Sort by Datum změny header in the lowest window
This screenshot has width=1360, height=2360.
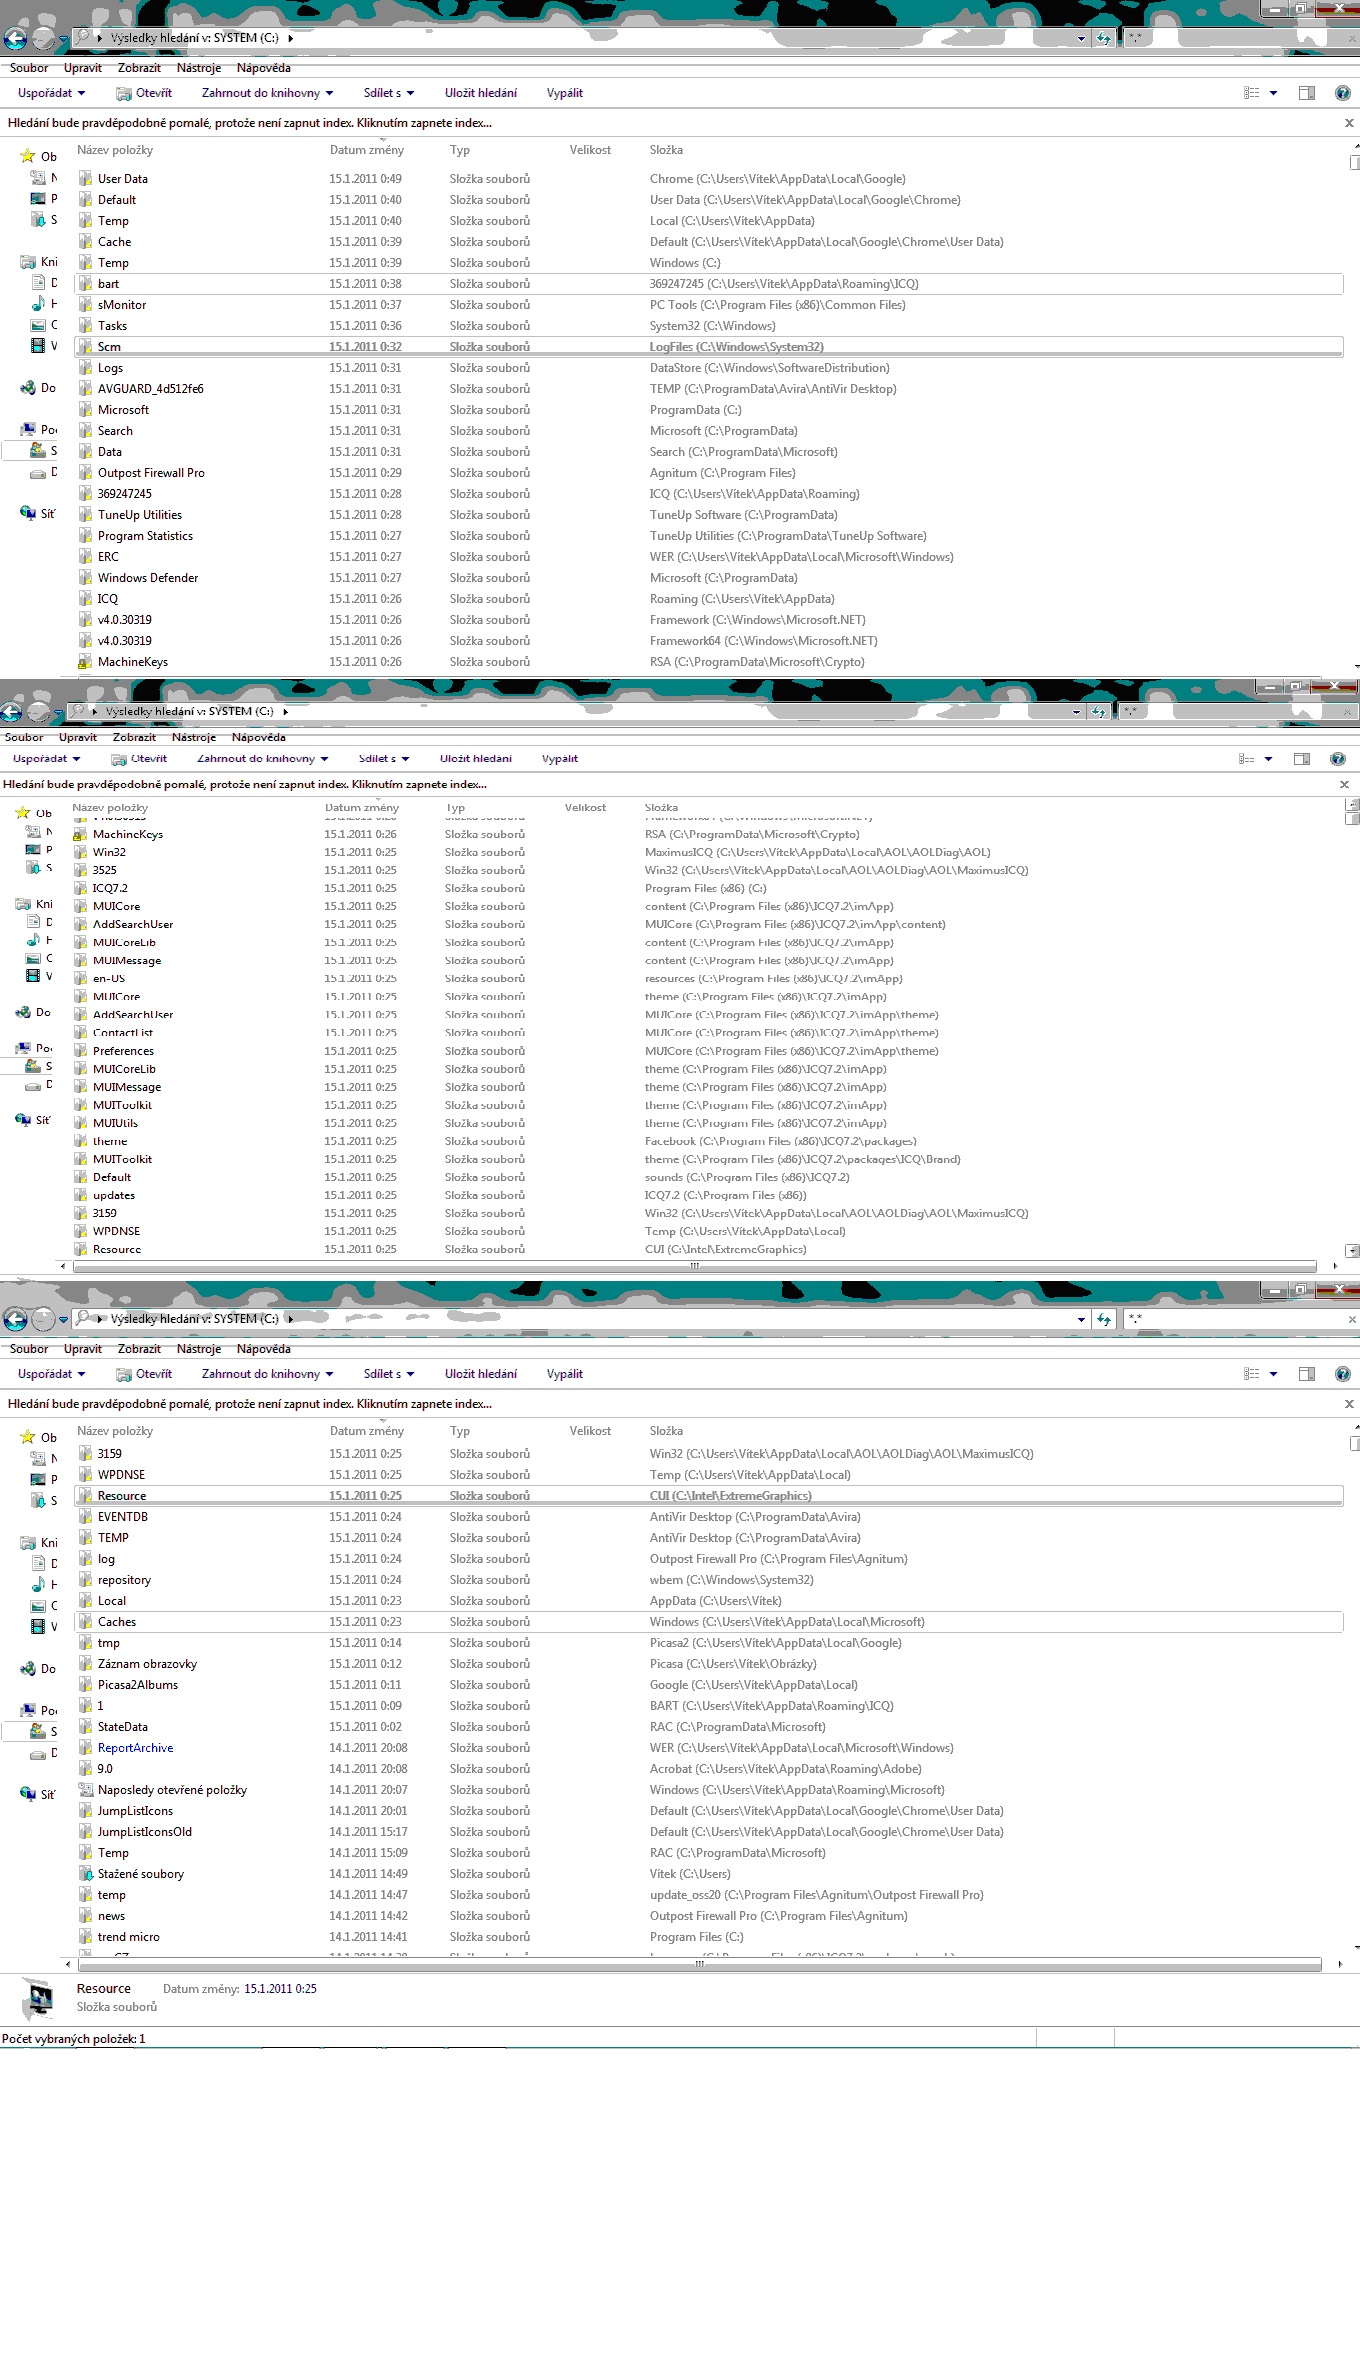[x=367, y=1431]
